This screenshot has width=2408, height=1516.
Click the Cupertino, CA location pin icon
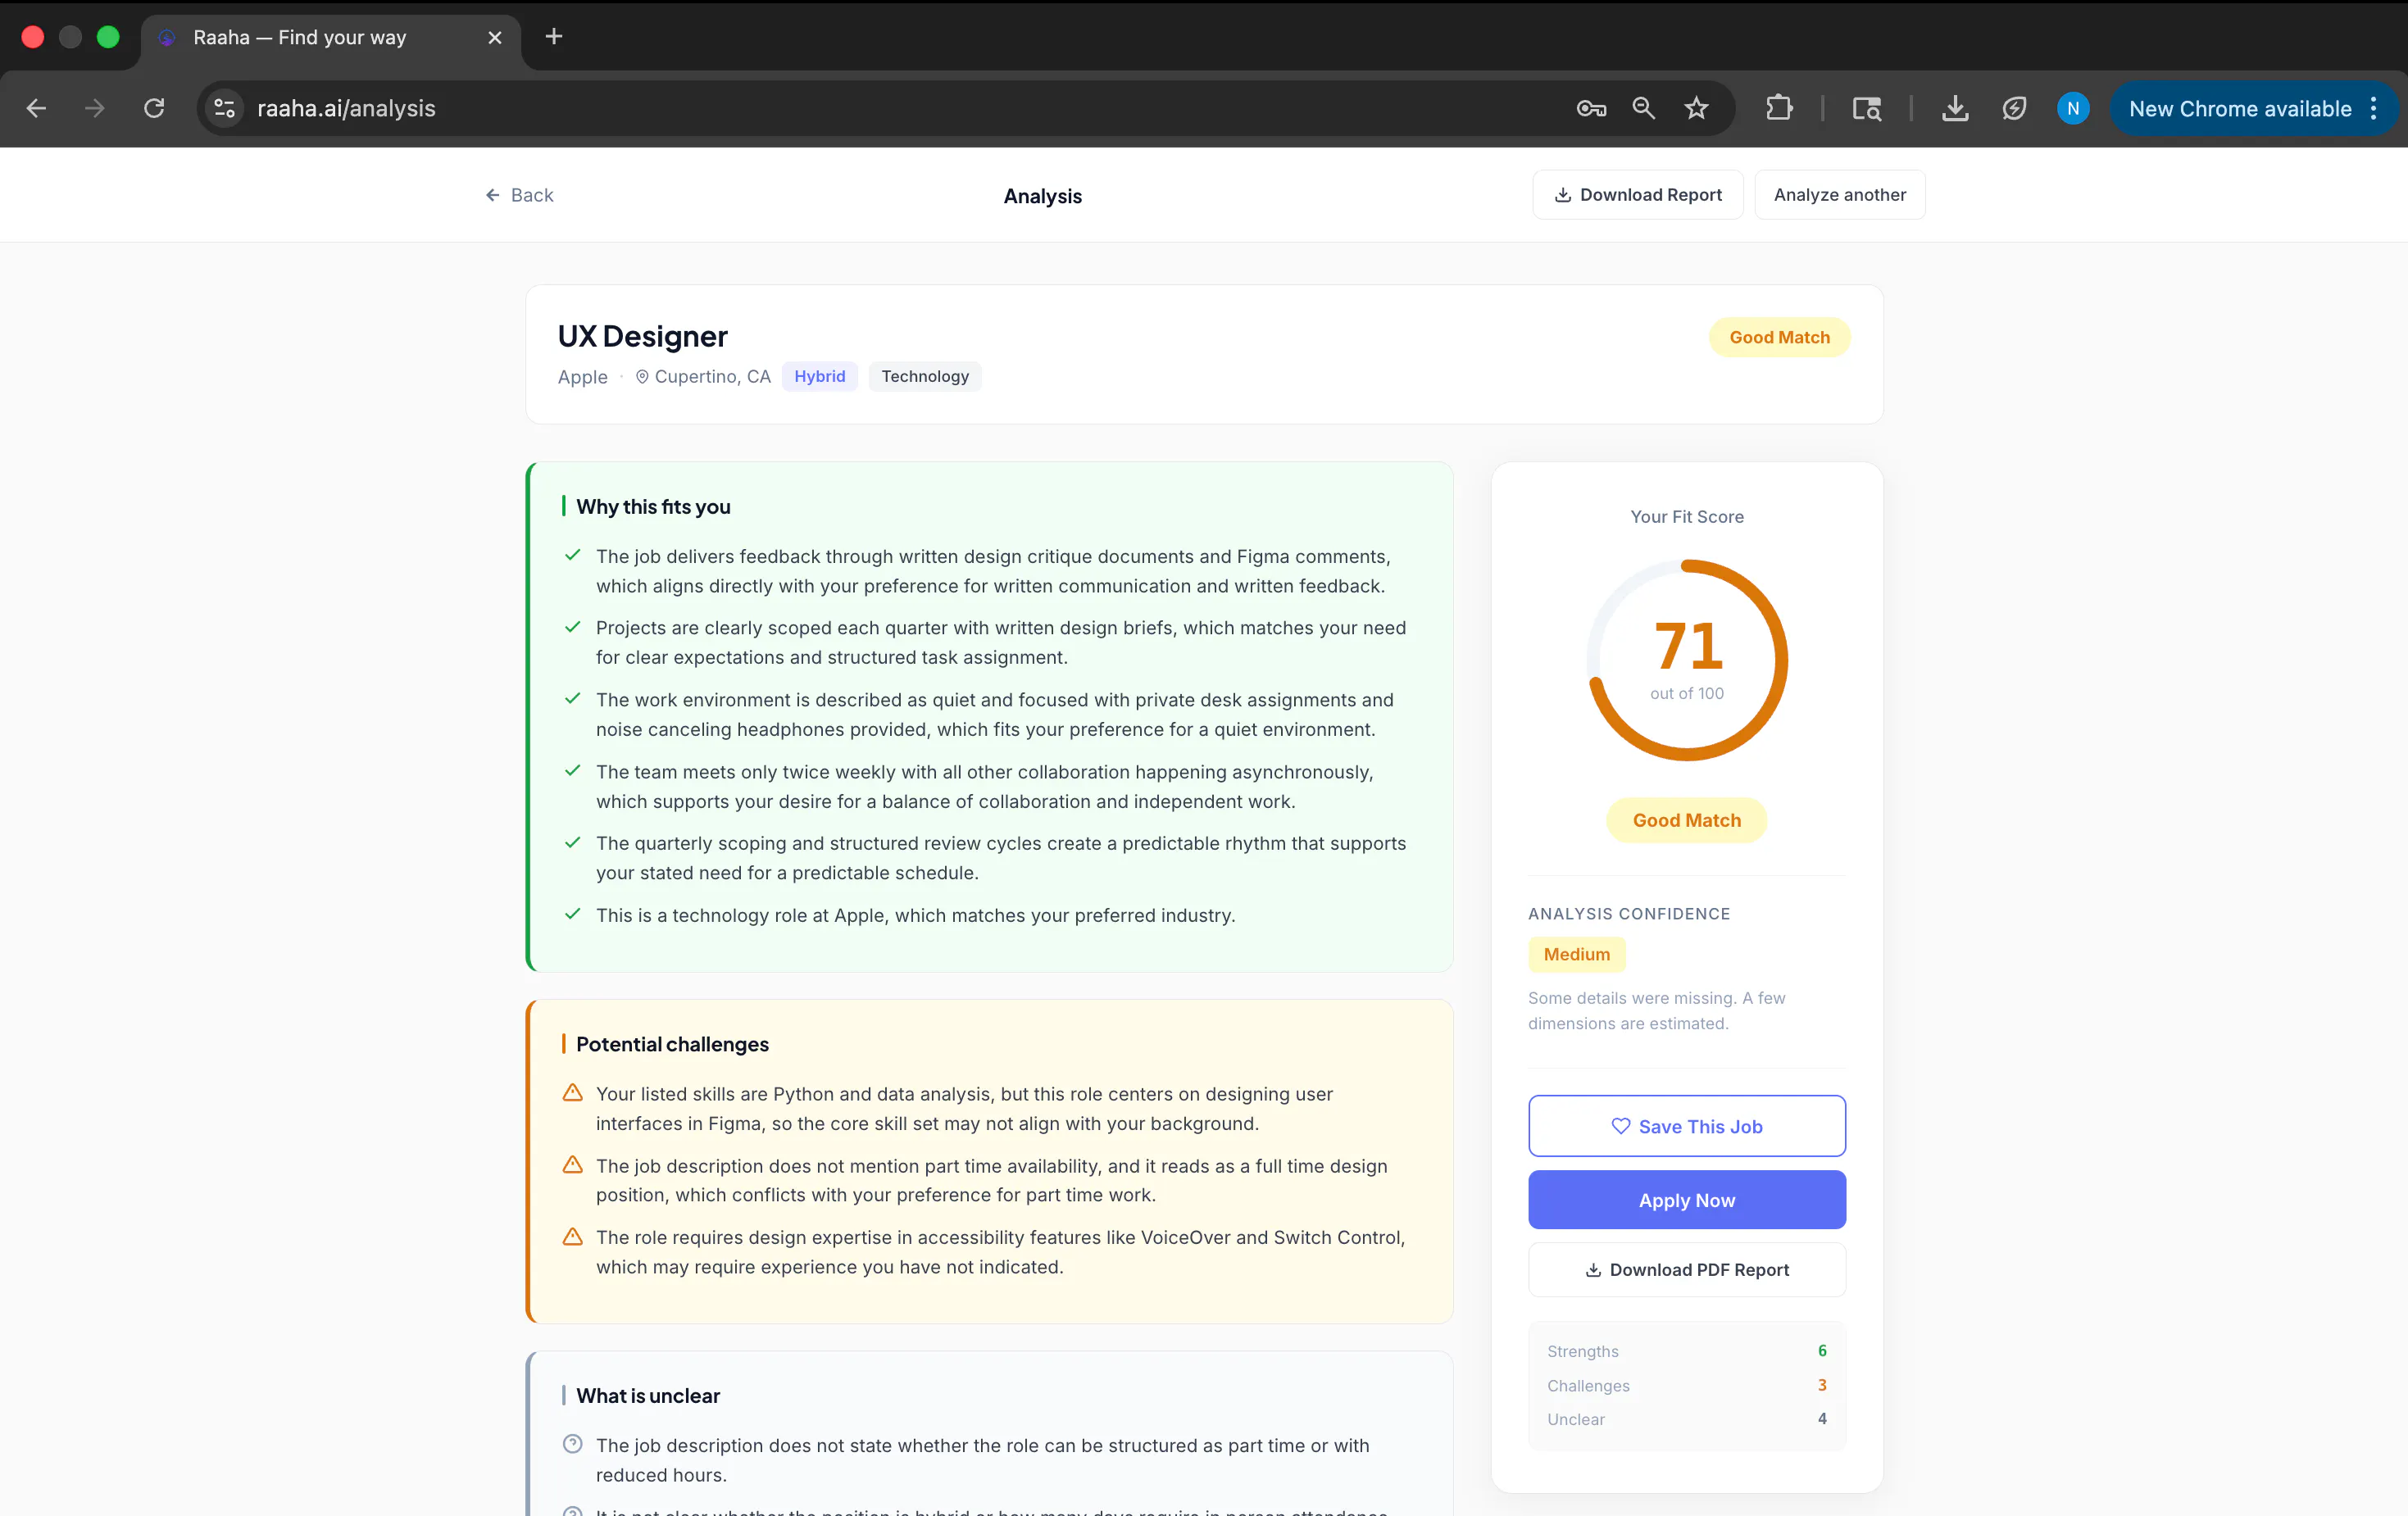pyautogui.click(x=642, y=376)
